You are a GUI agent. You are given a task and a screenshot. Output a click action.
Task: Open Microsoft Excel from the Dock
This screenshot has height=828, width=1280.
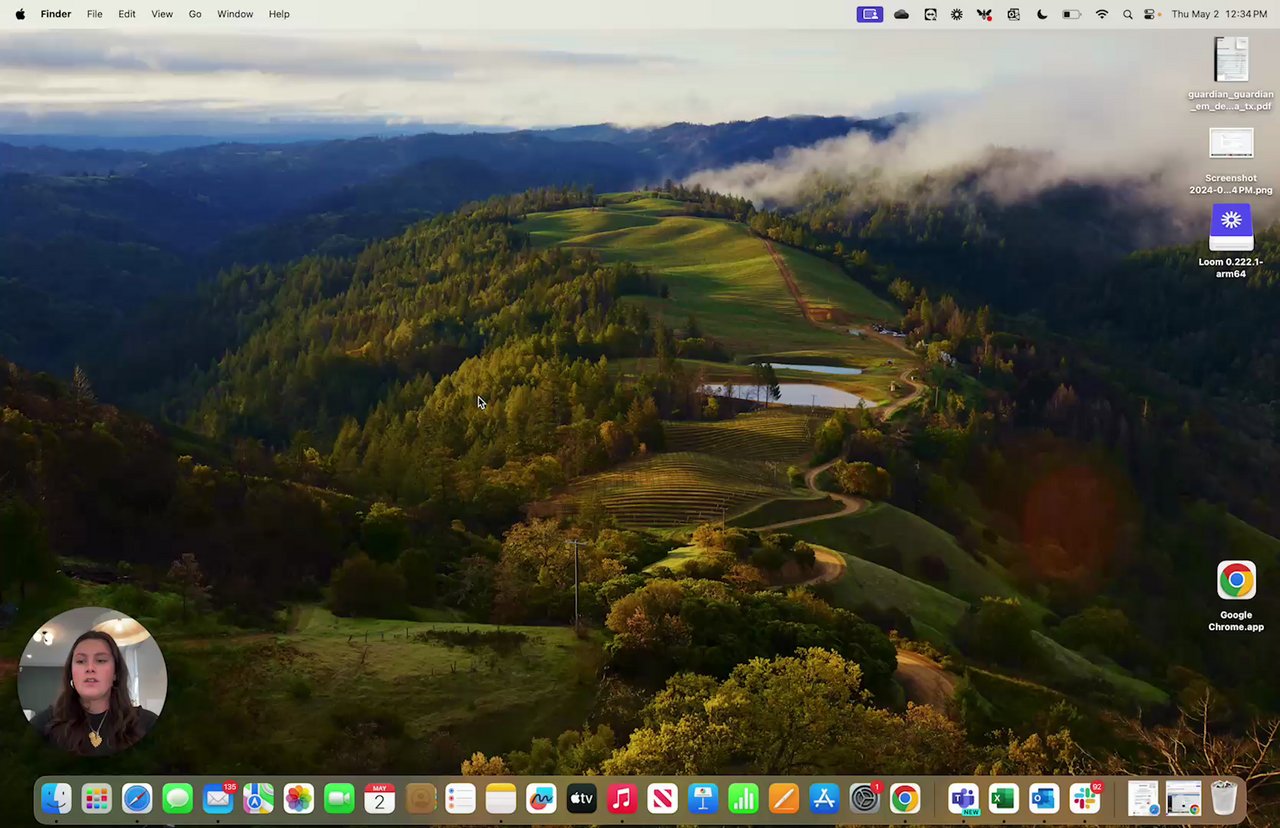pyautogui.click(x=1003, y=798)
